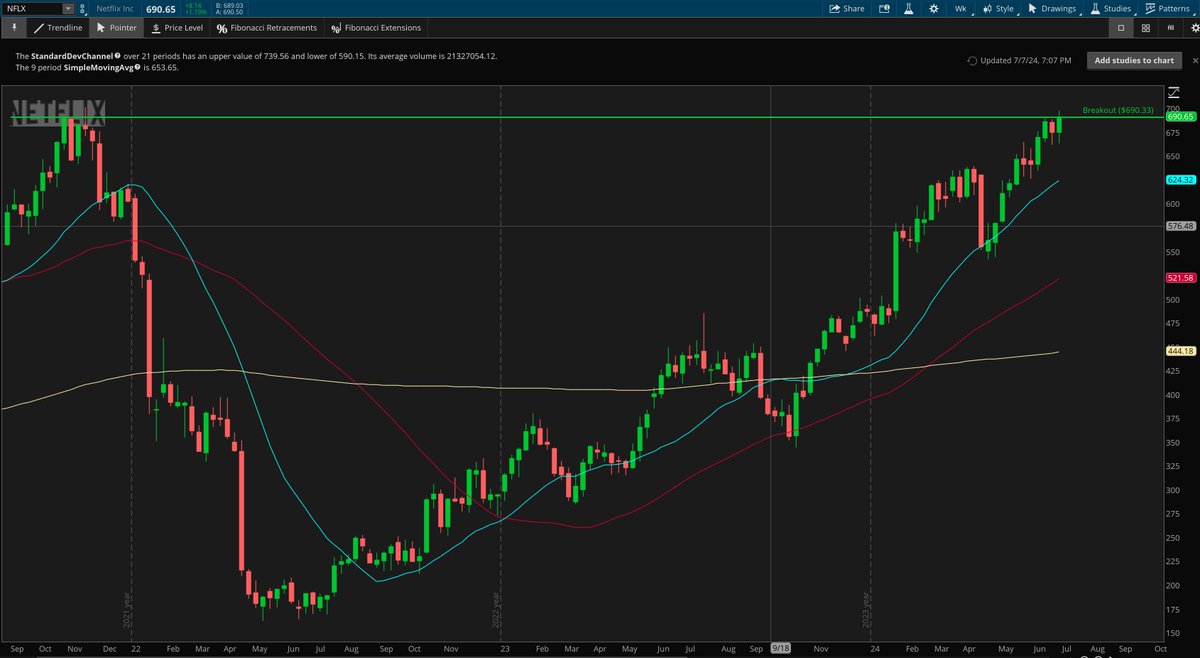1200x658 pixels.
Task: Click the chart alert notification icon
Action: pyautogui.click(x=884, y=8)
